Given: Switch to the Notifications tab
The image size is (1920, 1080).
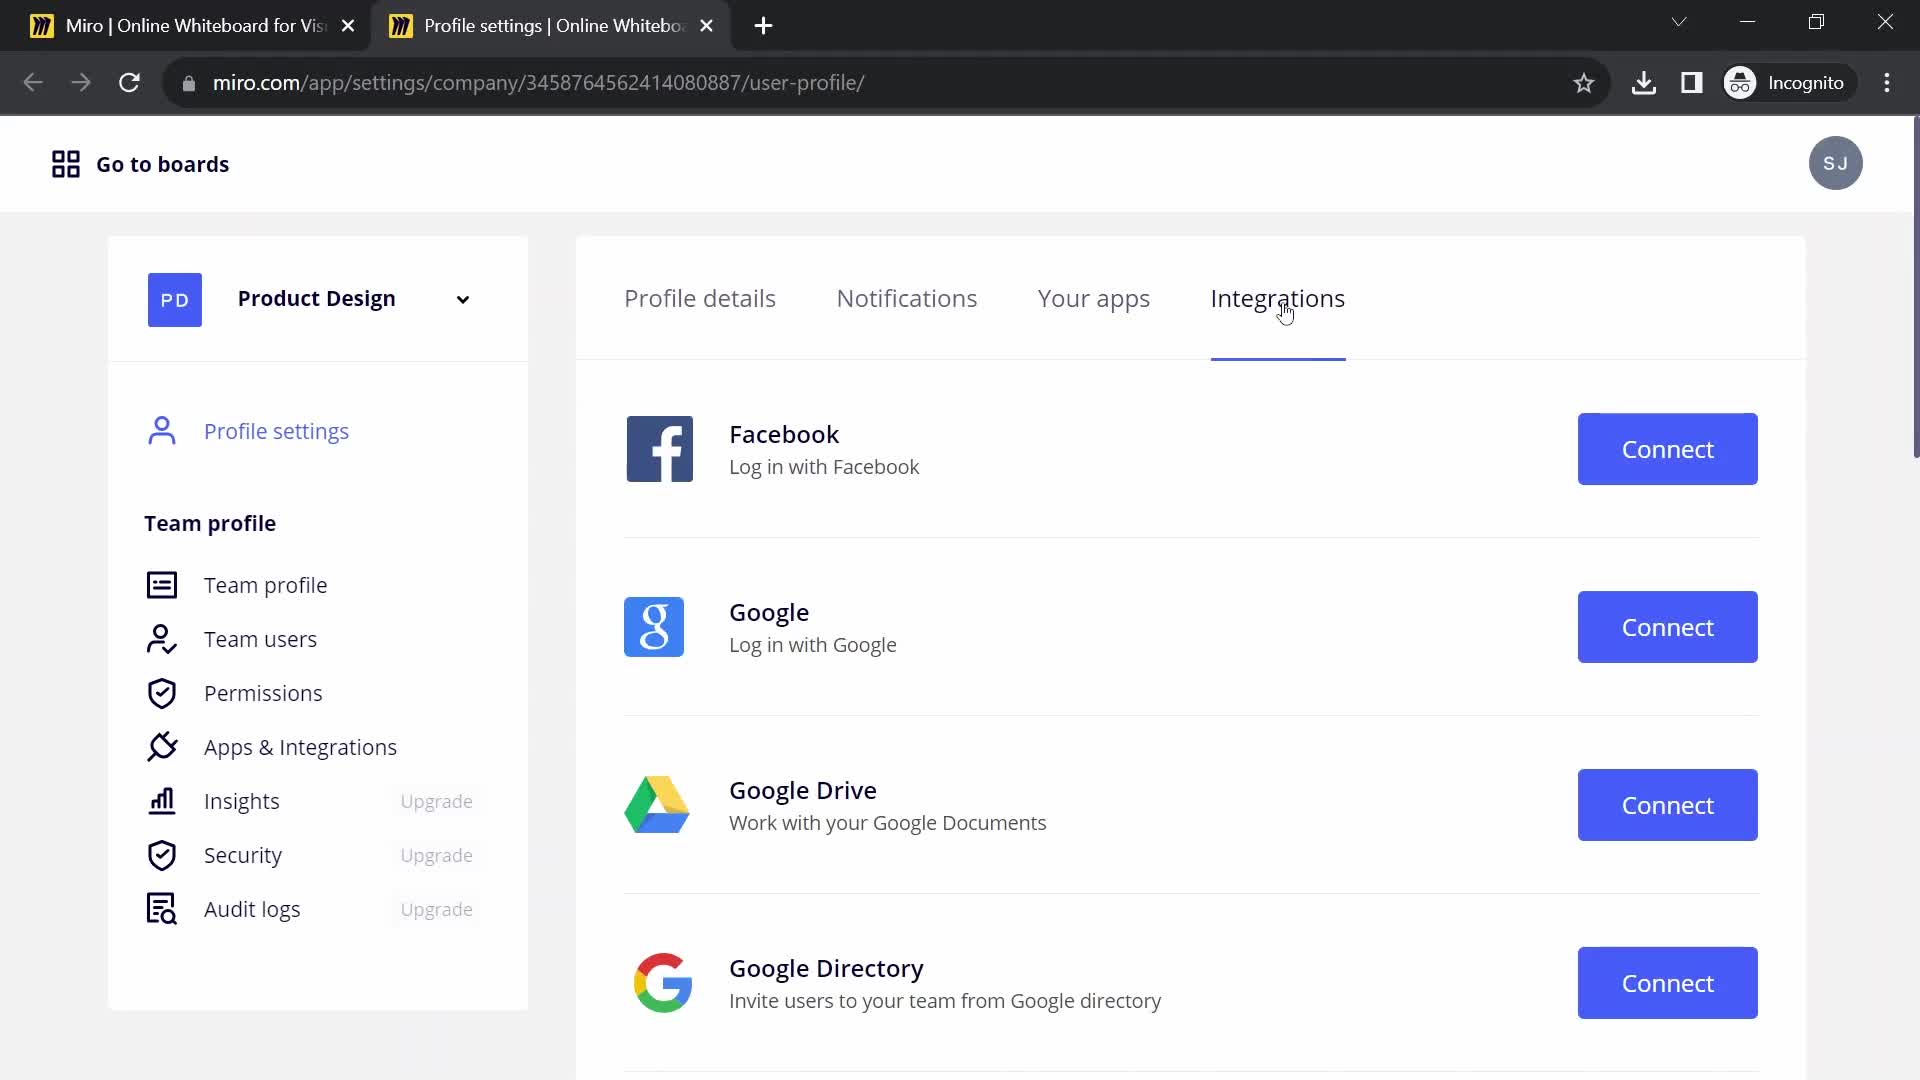Looking at the screenshot, I should [907, 298].
